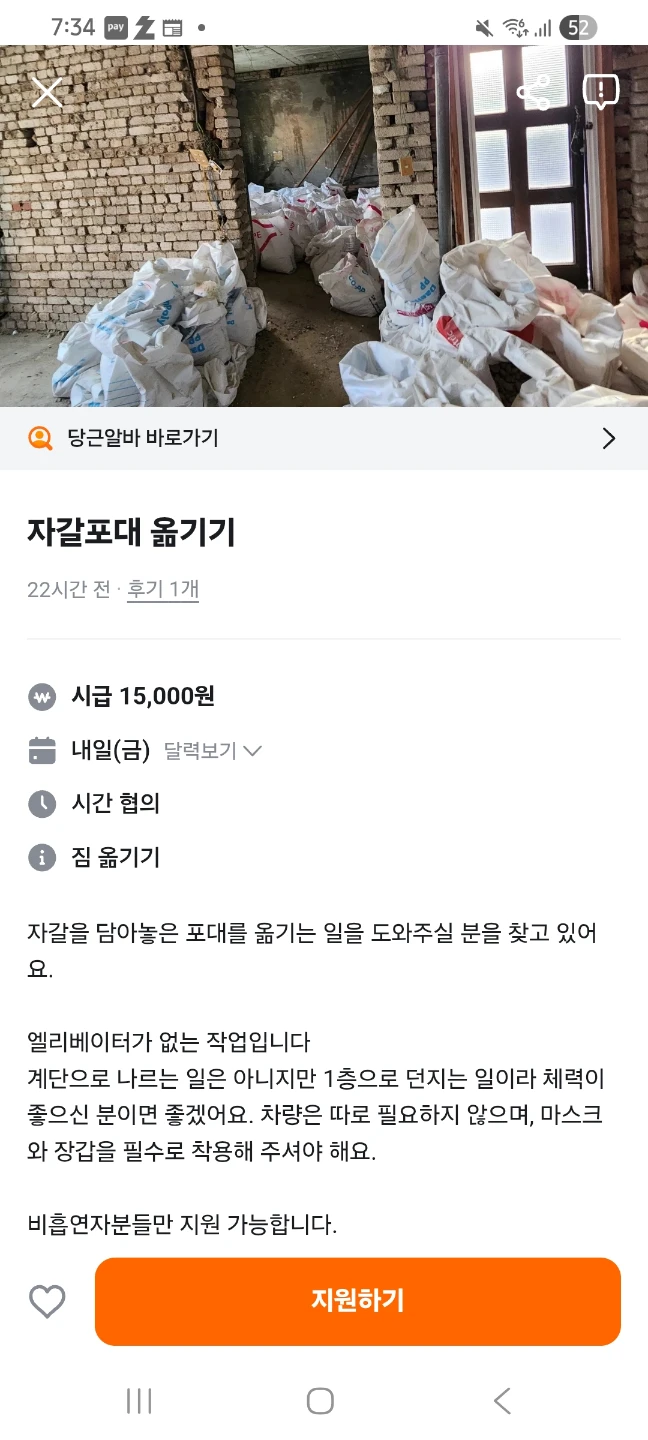
Task: Expand the 달력보기 dropdown
Action: pos(212,751)
